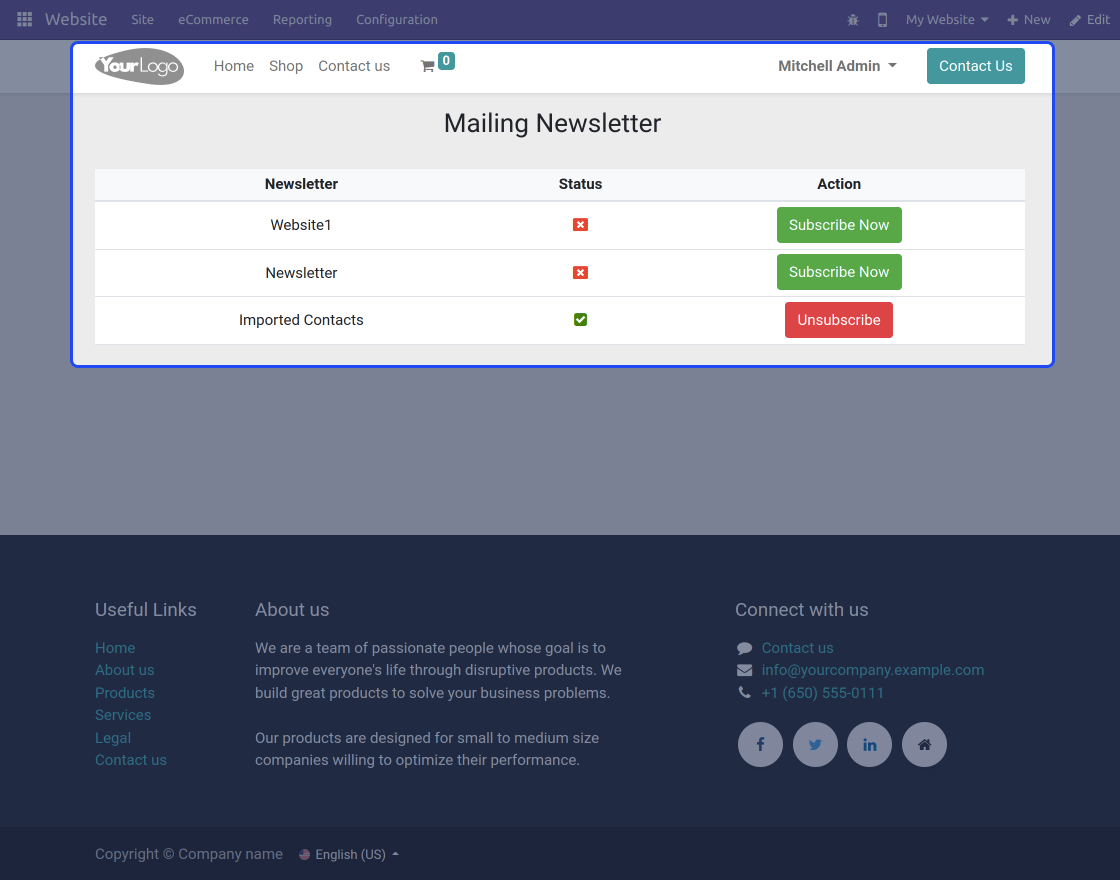Click footer Legal link
Viewport: 1120px width, 880px height.
(x=113, y=738)
